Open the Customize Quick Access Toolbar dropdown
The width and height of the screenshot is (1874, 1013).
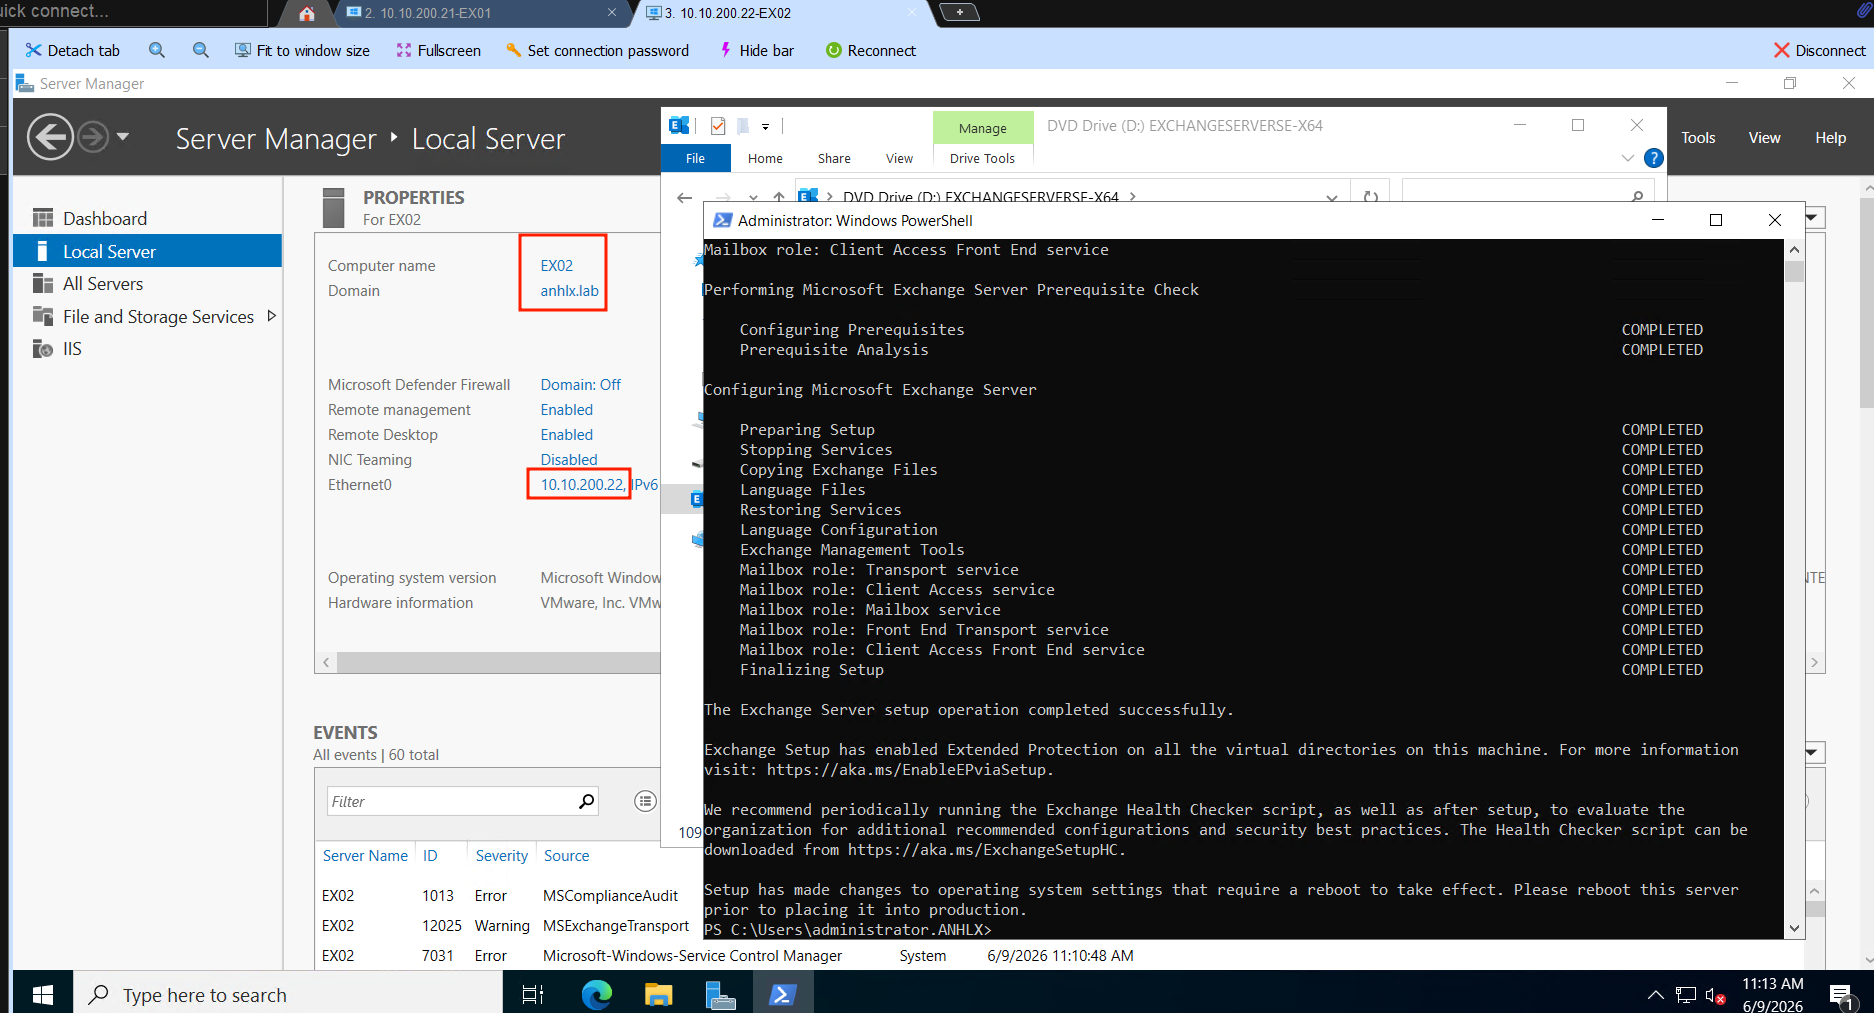click(765, 127)
